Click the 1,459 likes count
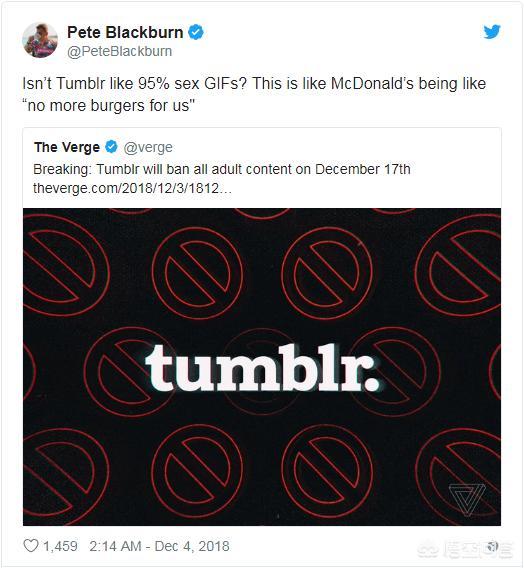Image resolution: width=524 pixels, height=568 pixels. coord(60,546)
